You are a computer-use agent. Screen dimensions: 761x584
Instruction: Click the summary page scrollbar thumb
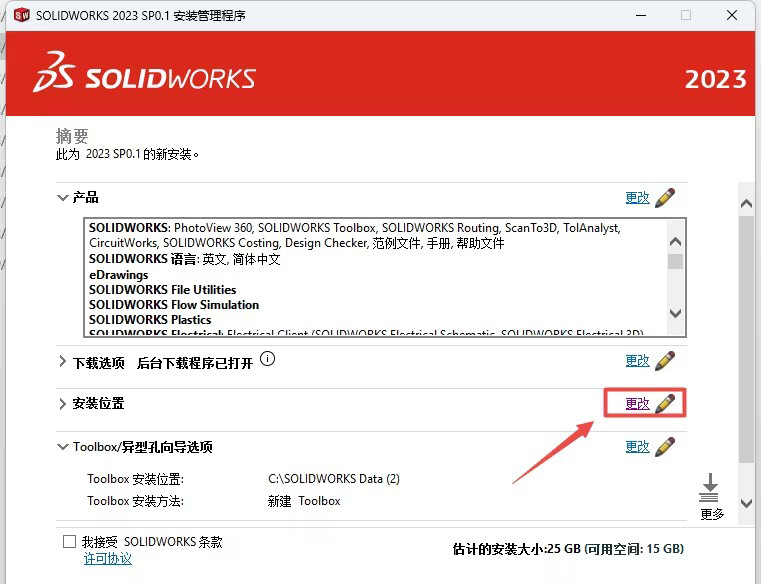(x=746, y=339)
